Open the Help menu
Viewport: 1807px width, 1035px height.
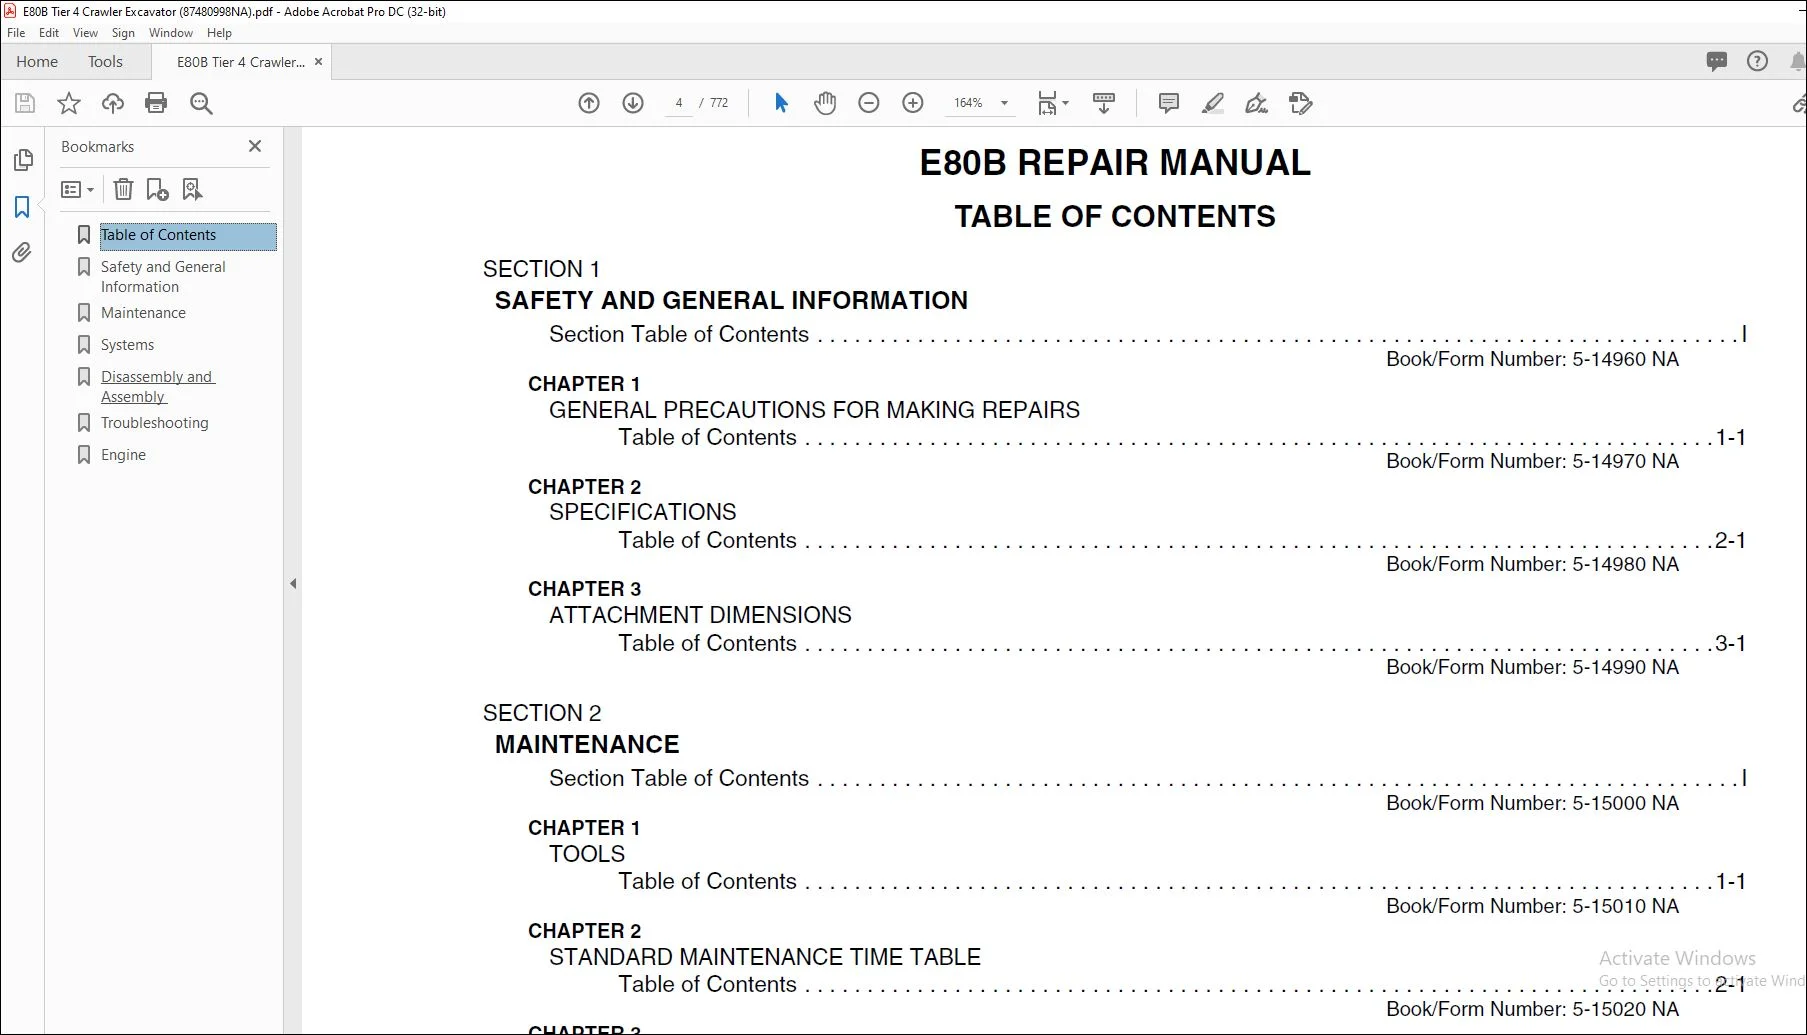tap(219, 33)
